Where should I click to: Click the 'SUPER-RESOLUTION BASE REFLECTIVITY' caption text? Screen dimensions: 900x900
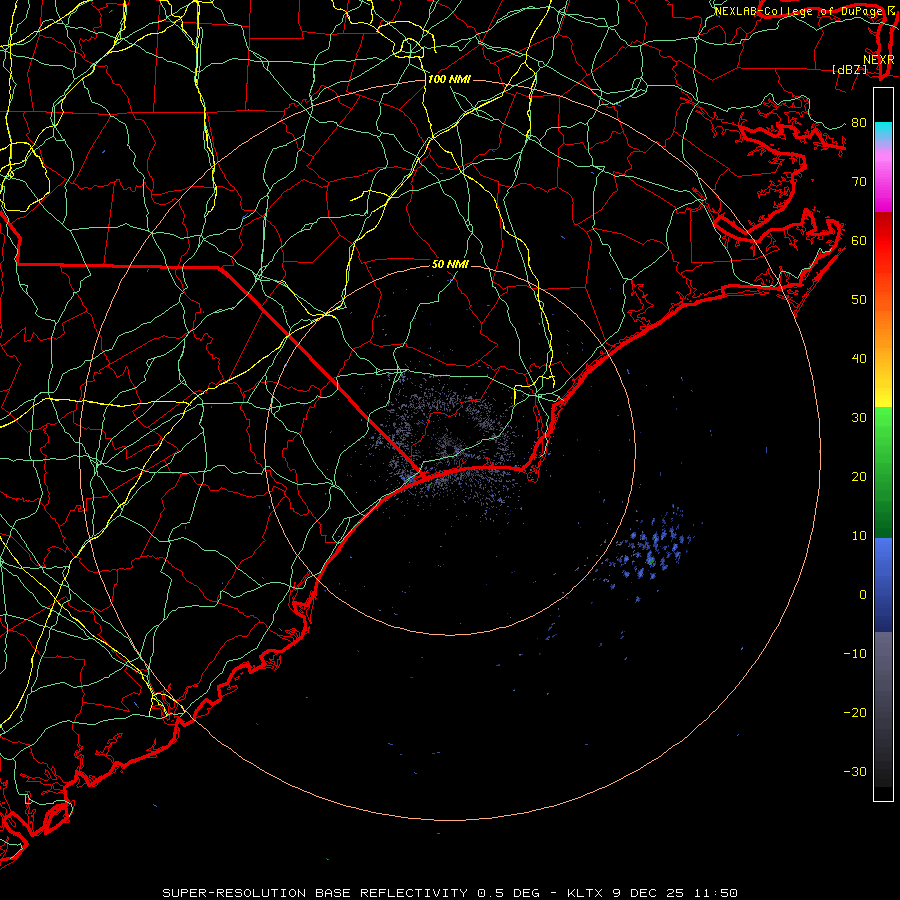click(315, 893)
